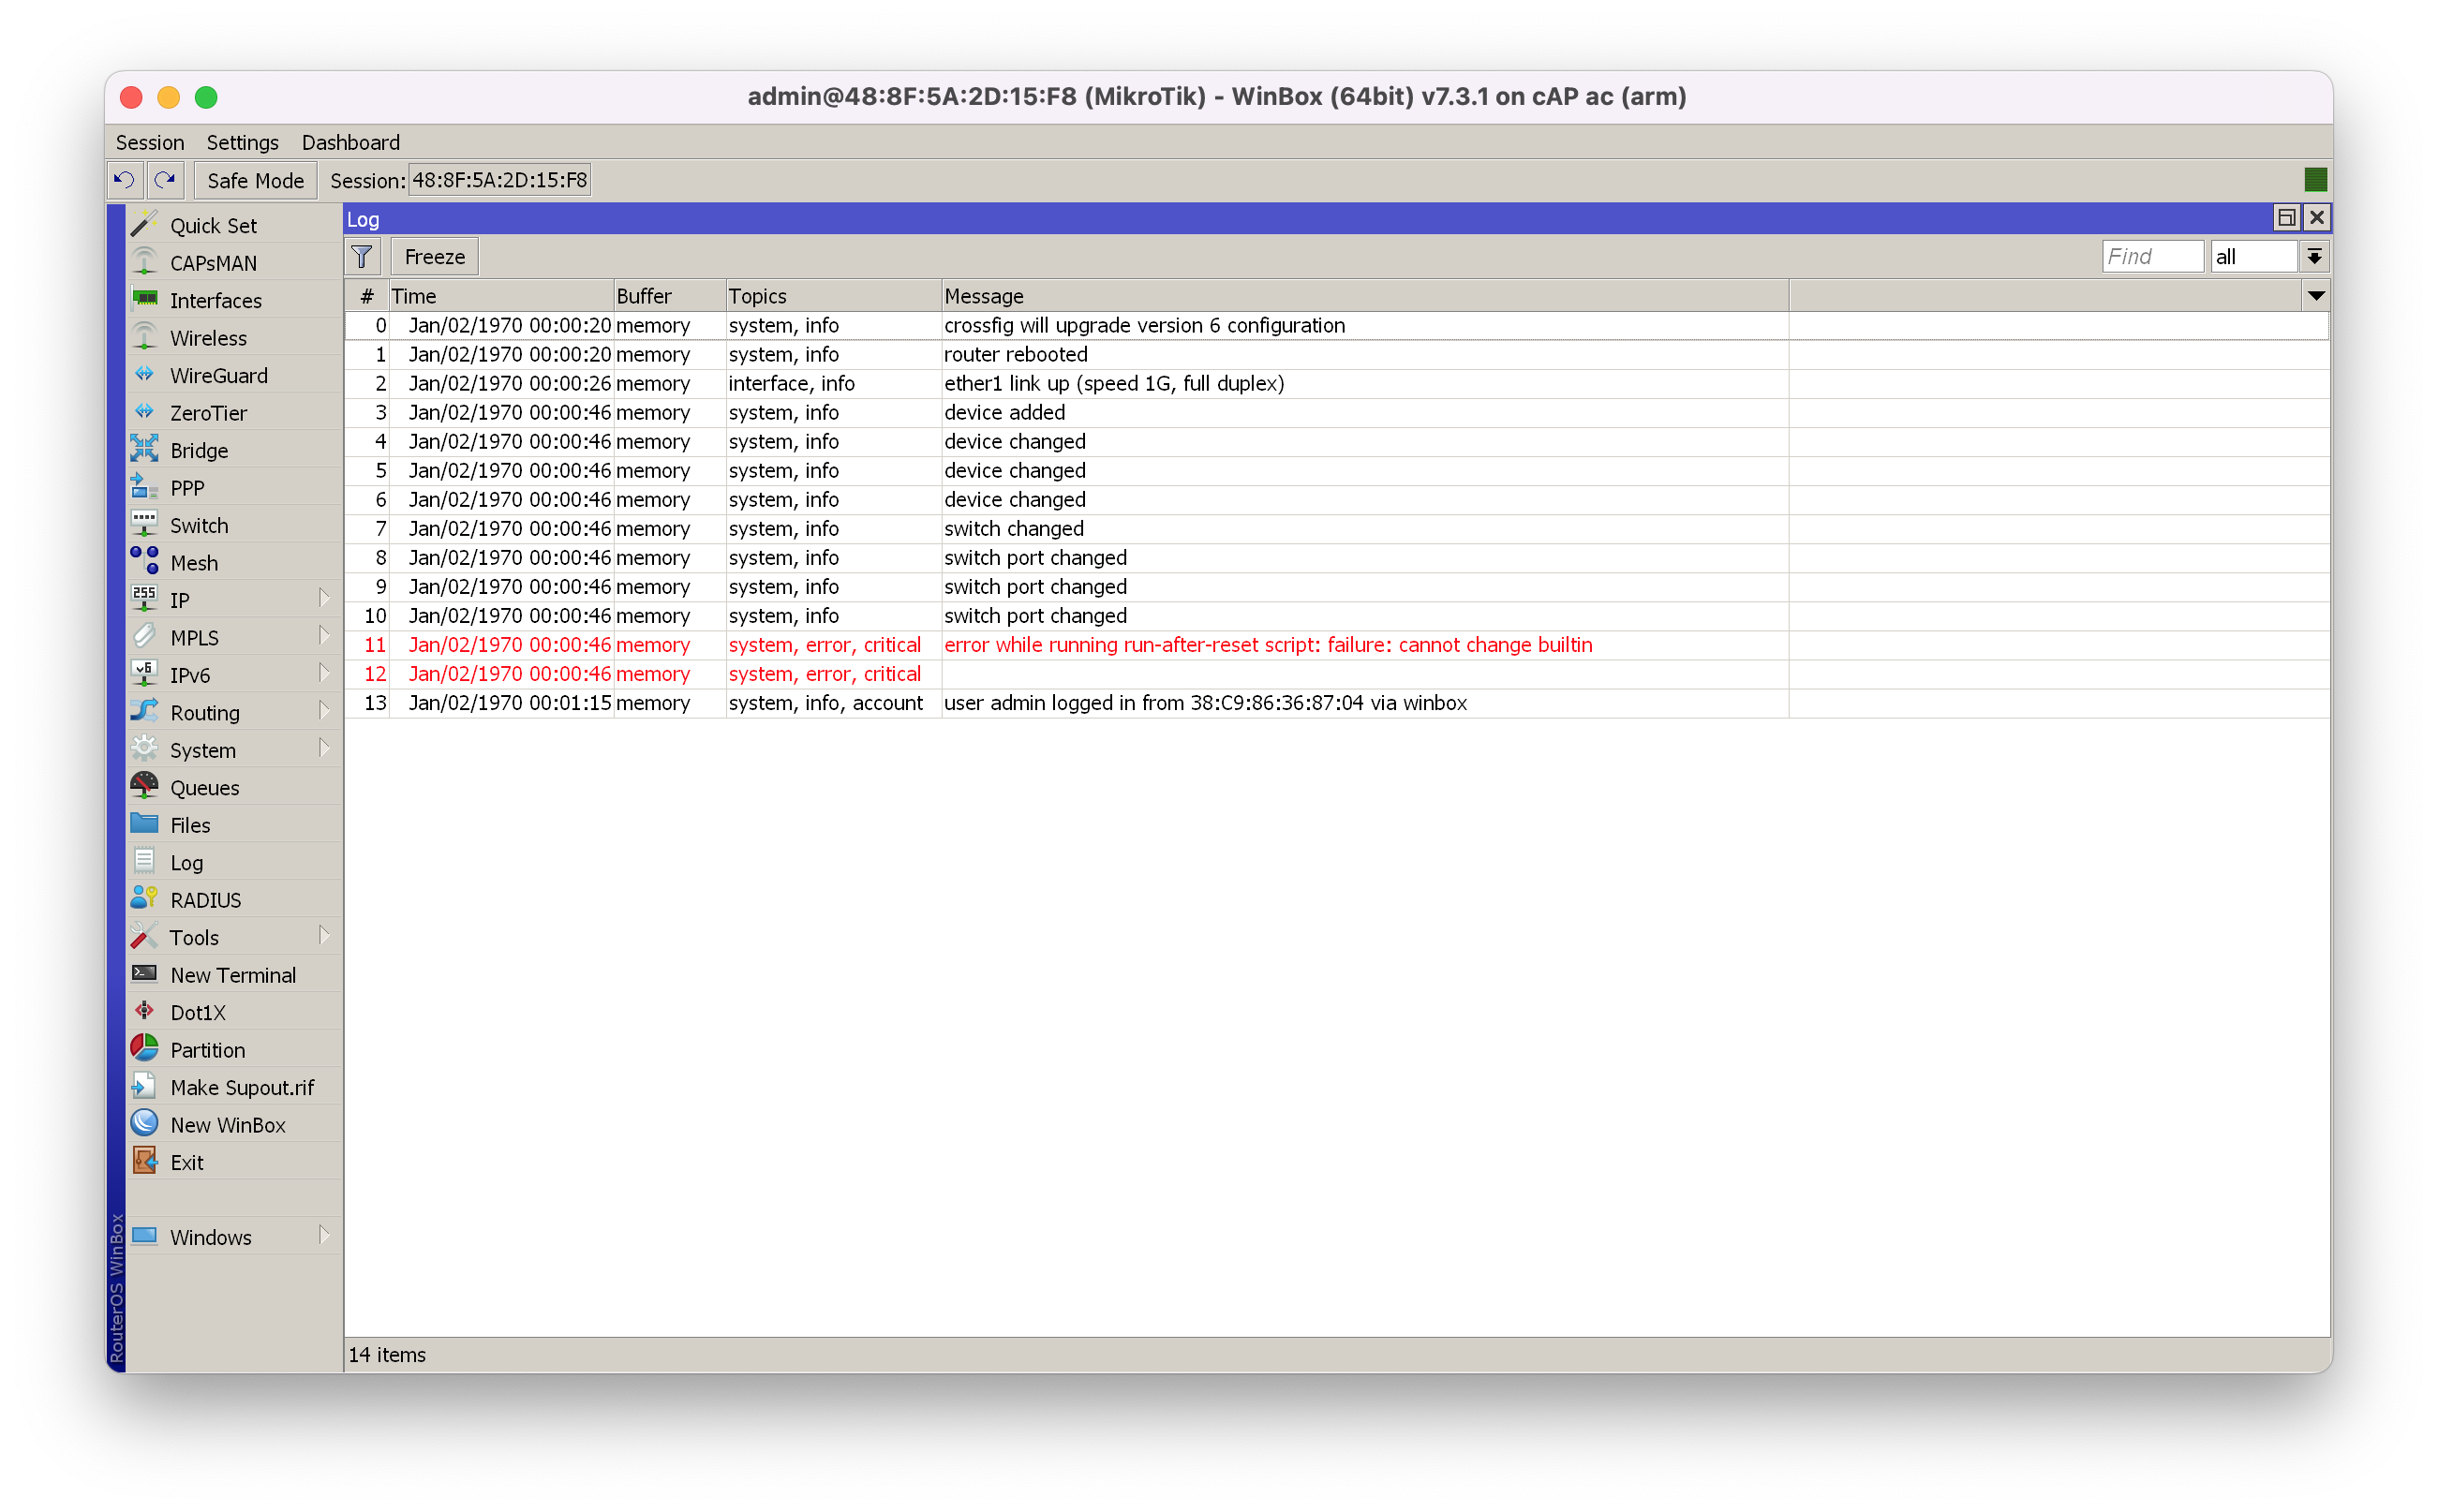
Task: Sort by the Message column header
Action: click(x=1365, y=296)
